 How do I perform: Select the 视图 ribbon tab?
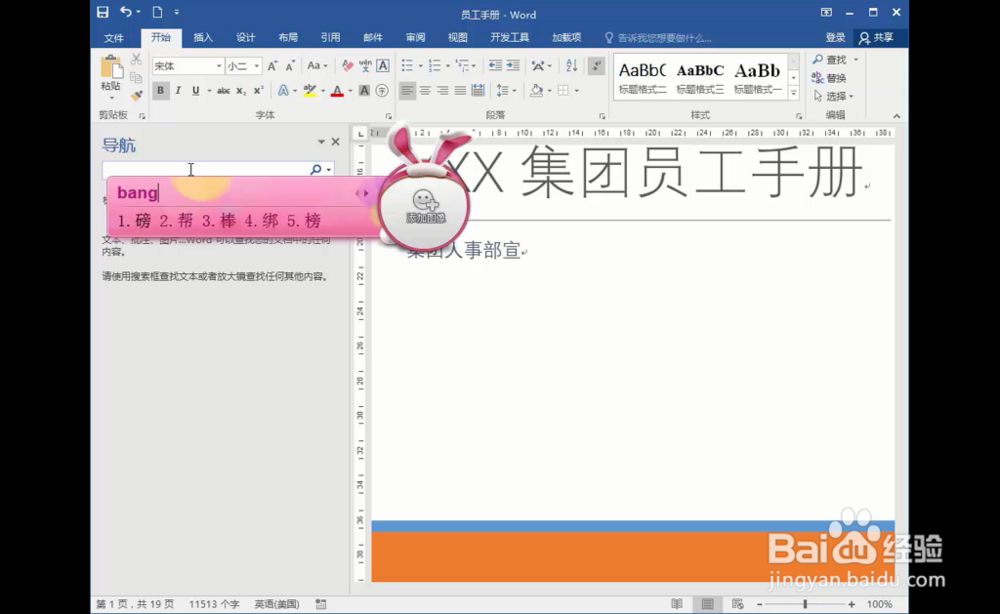[457, 38]
